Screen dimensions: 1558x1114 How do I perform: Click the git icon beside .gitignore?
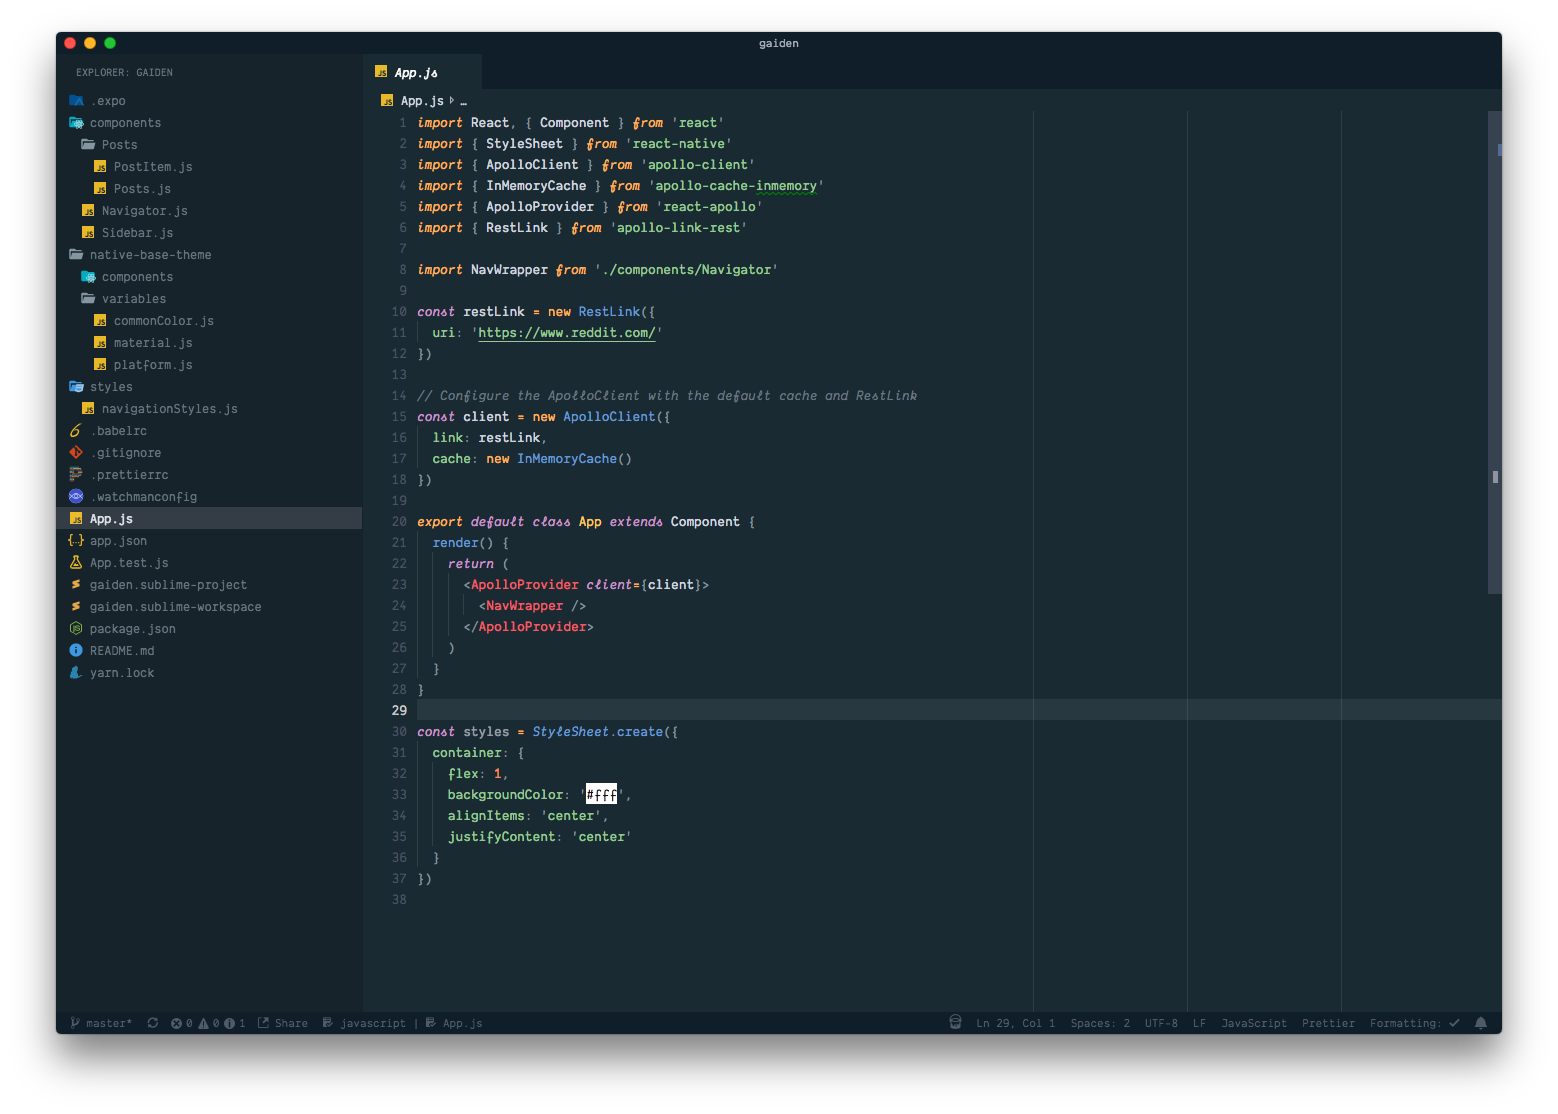(76, 452)
